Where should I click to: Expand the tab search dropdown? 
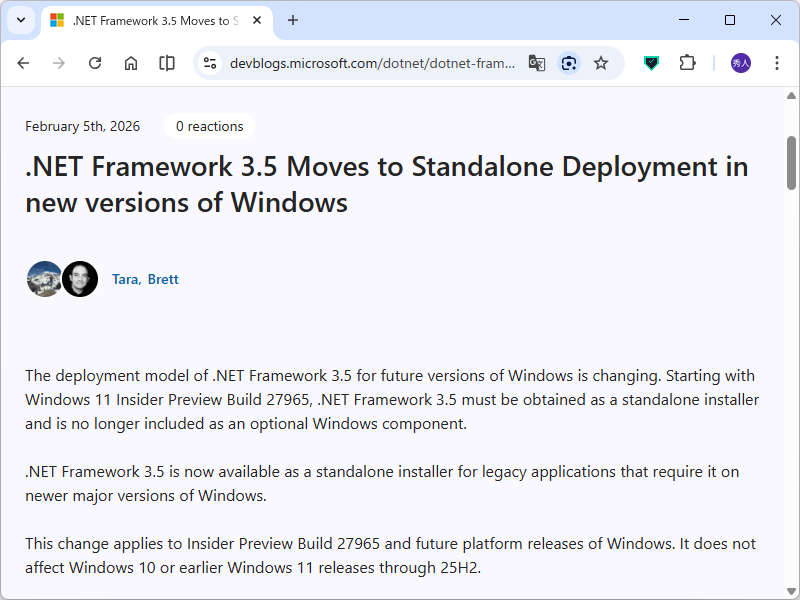tap(20, 20)
